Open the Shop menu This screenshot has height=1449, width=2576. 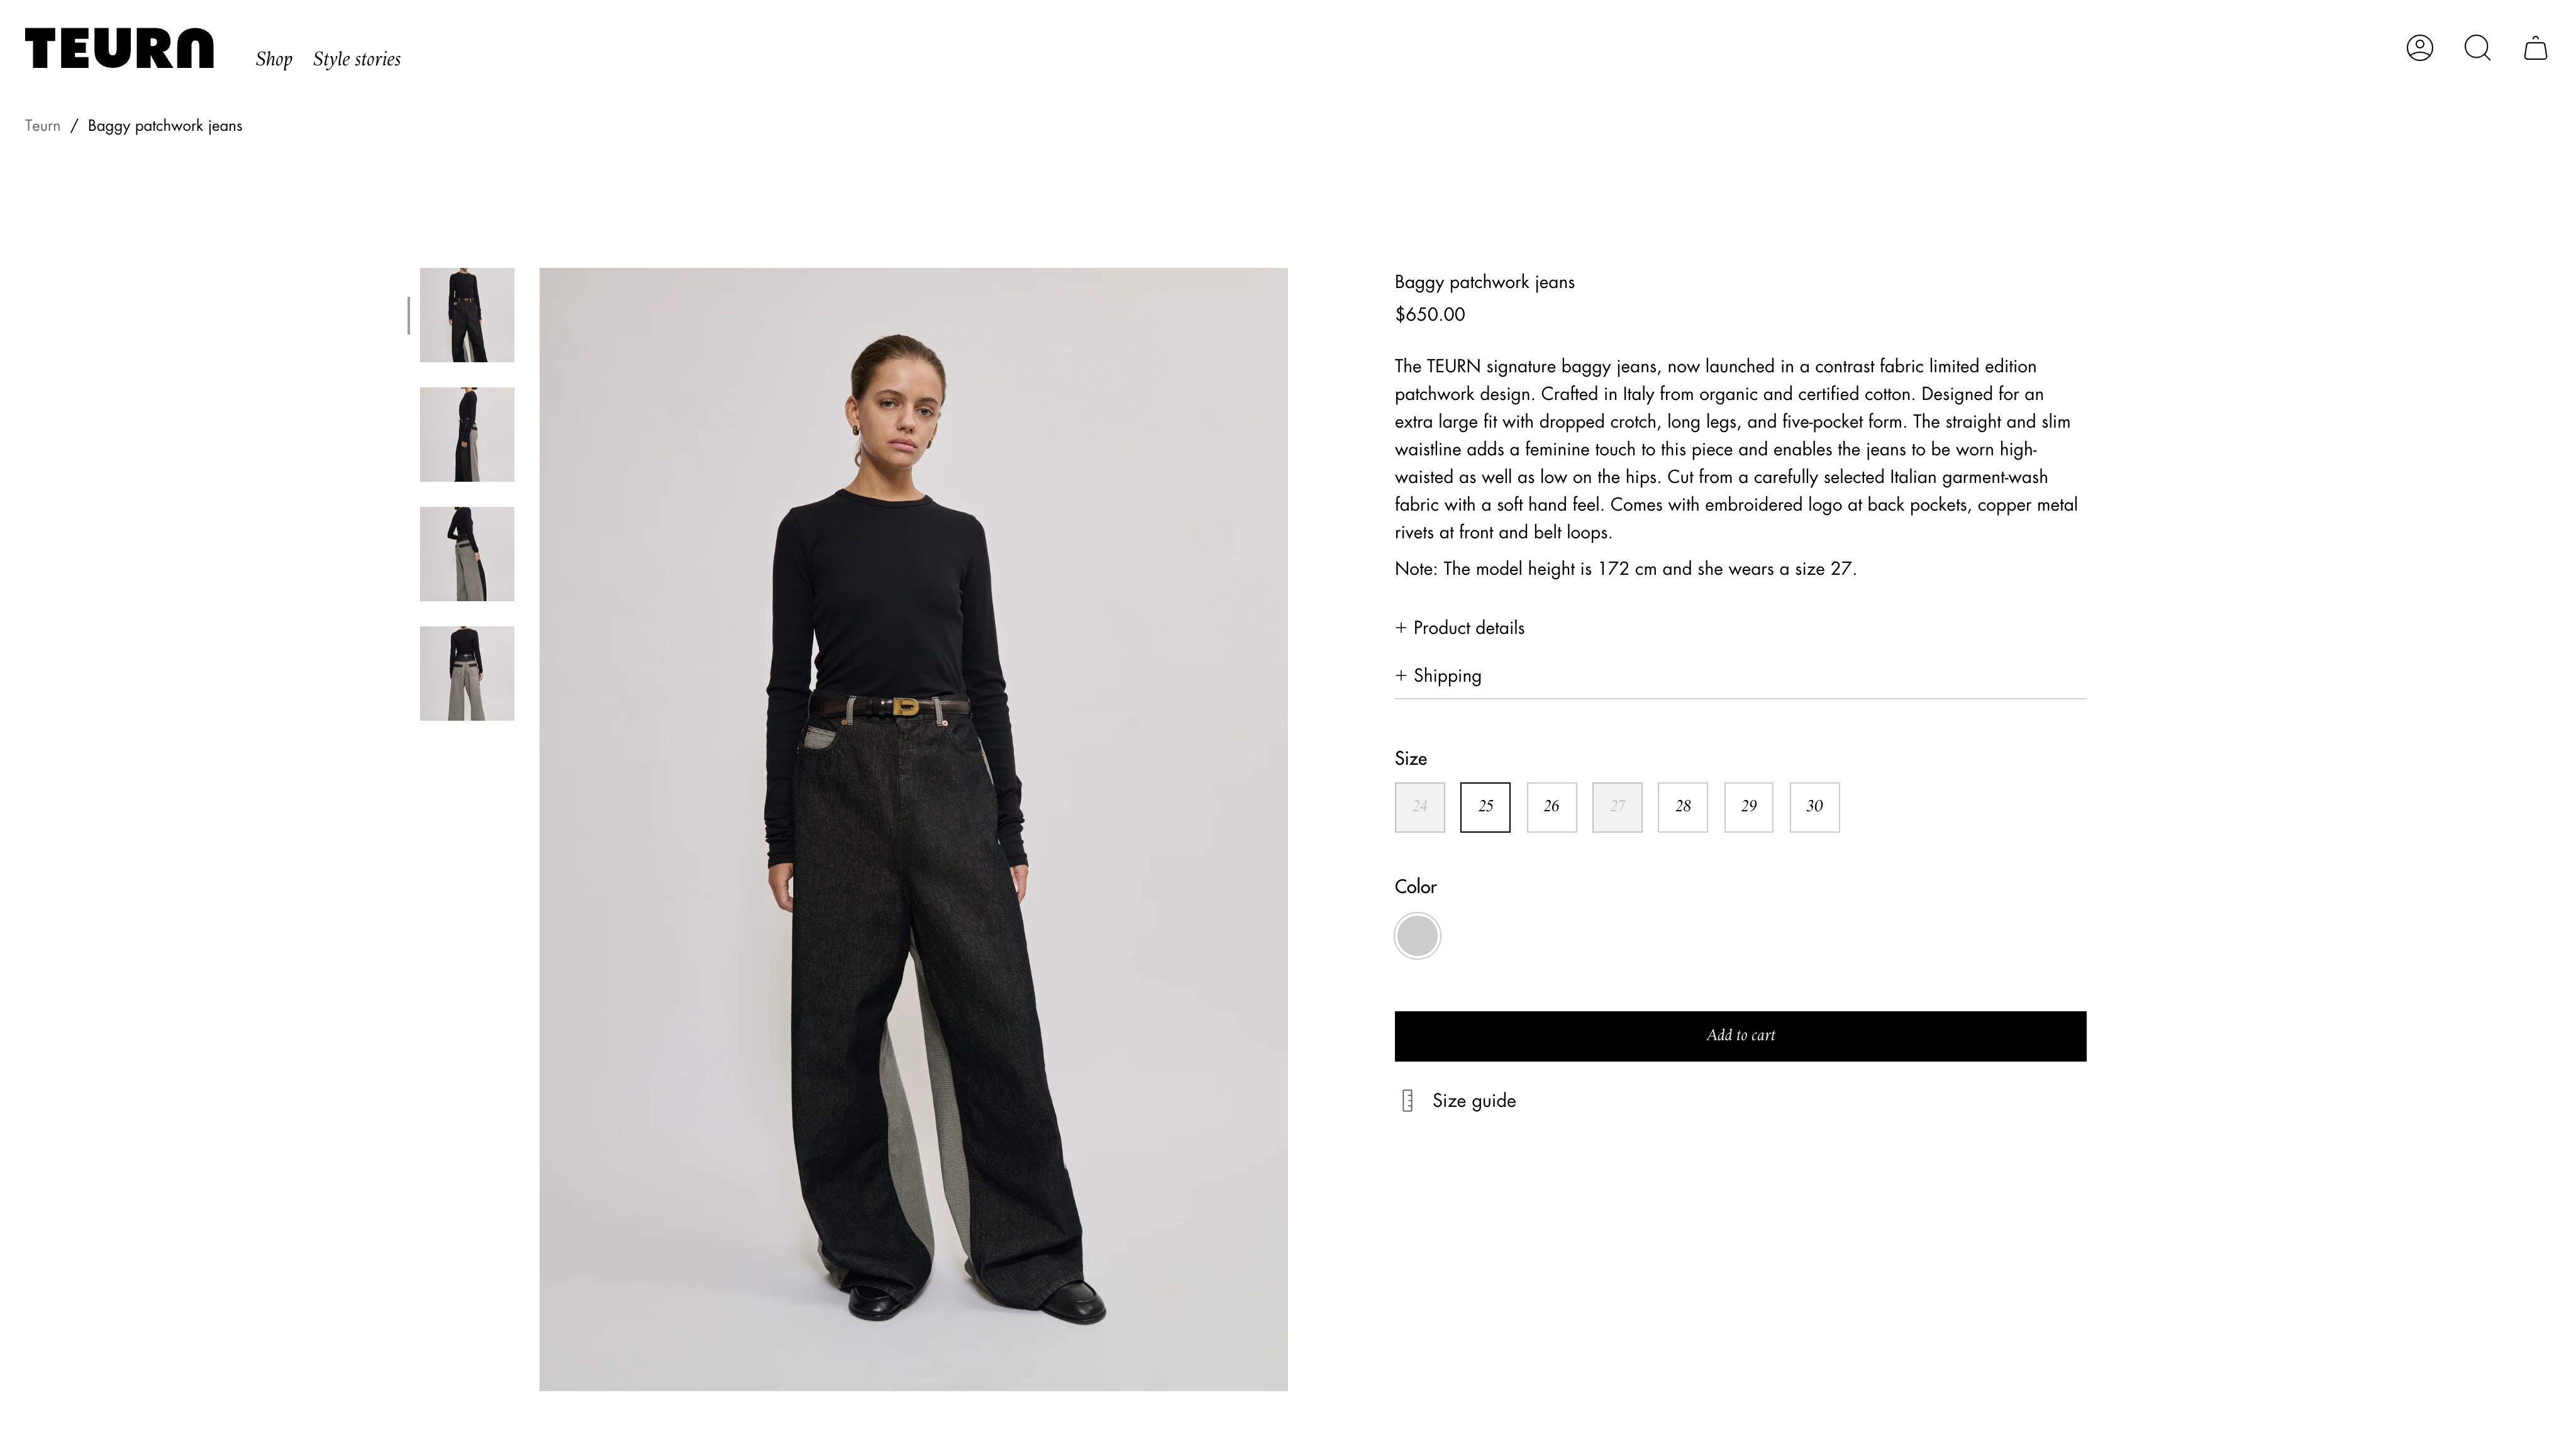[274, 59]
